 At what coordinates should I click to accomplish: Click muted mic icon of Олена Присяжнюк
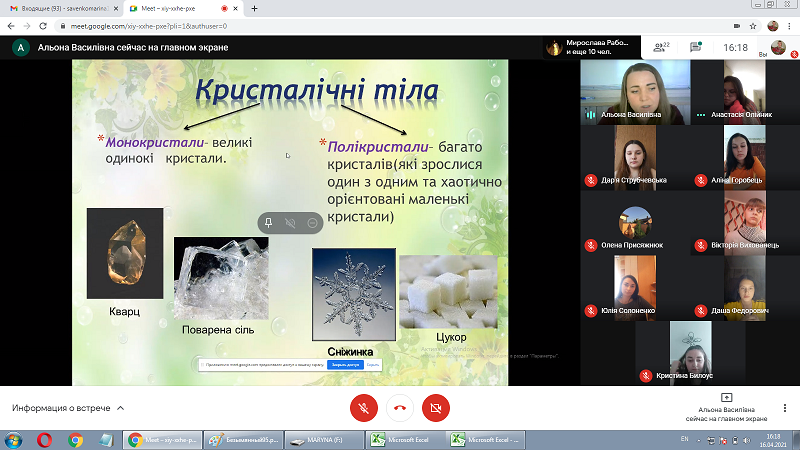click(591, 245)
